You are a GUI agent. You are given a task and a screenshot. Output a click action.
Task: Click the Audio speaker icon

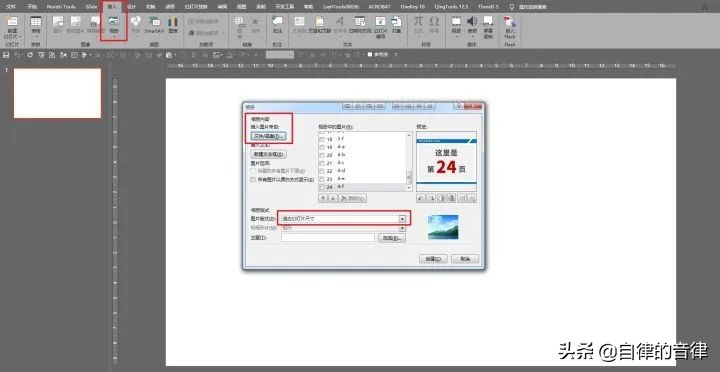472,21
